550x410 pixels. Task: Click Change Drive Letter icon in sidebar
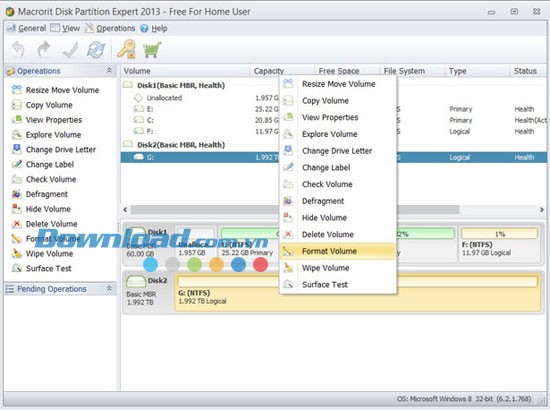16,149
